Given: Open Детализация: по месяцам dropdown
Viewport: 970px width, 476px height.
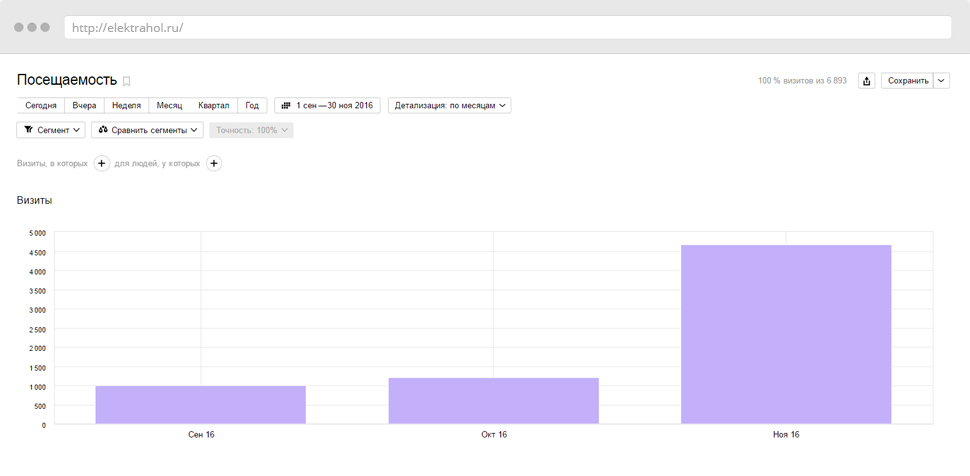Looking at the screenshot, I should (450, 106).
